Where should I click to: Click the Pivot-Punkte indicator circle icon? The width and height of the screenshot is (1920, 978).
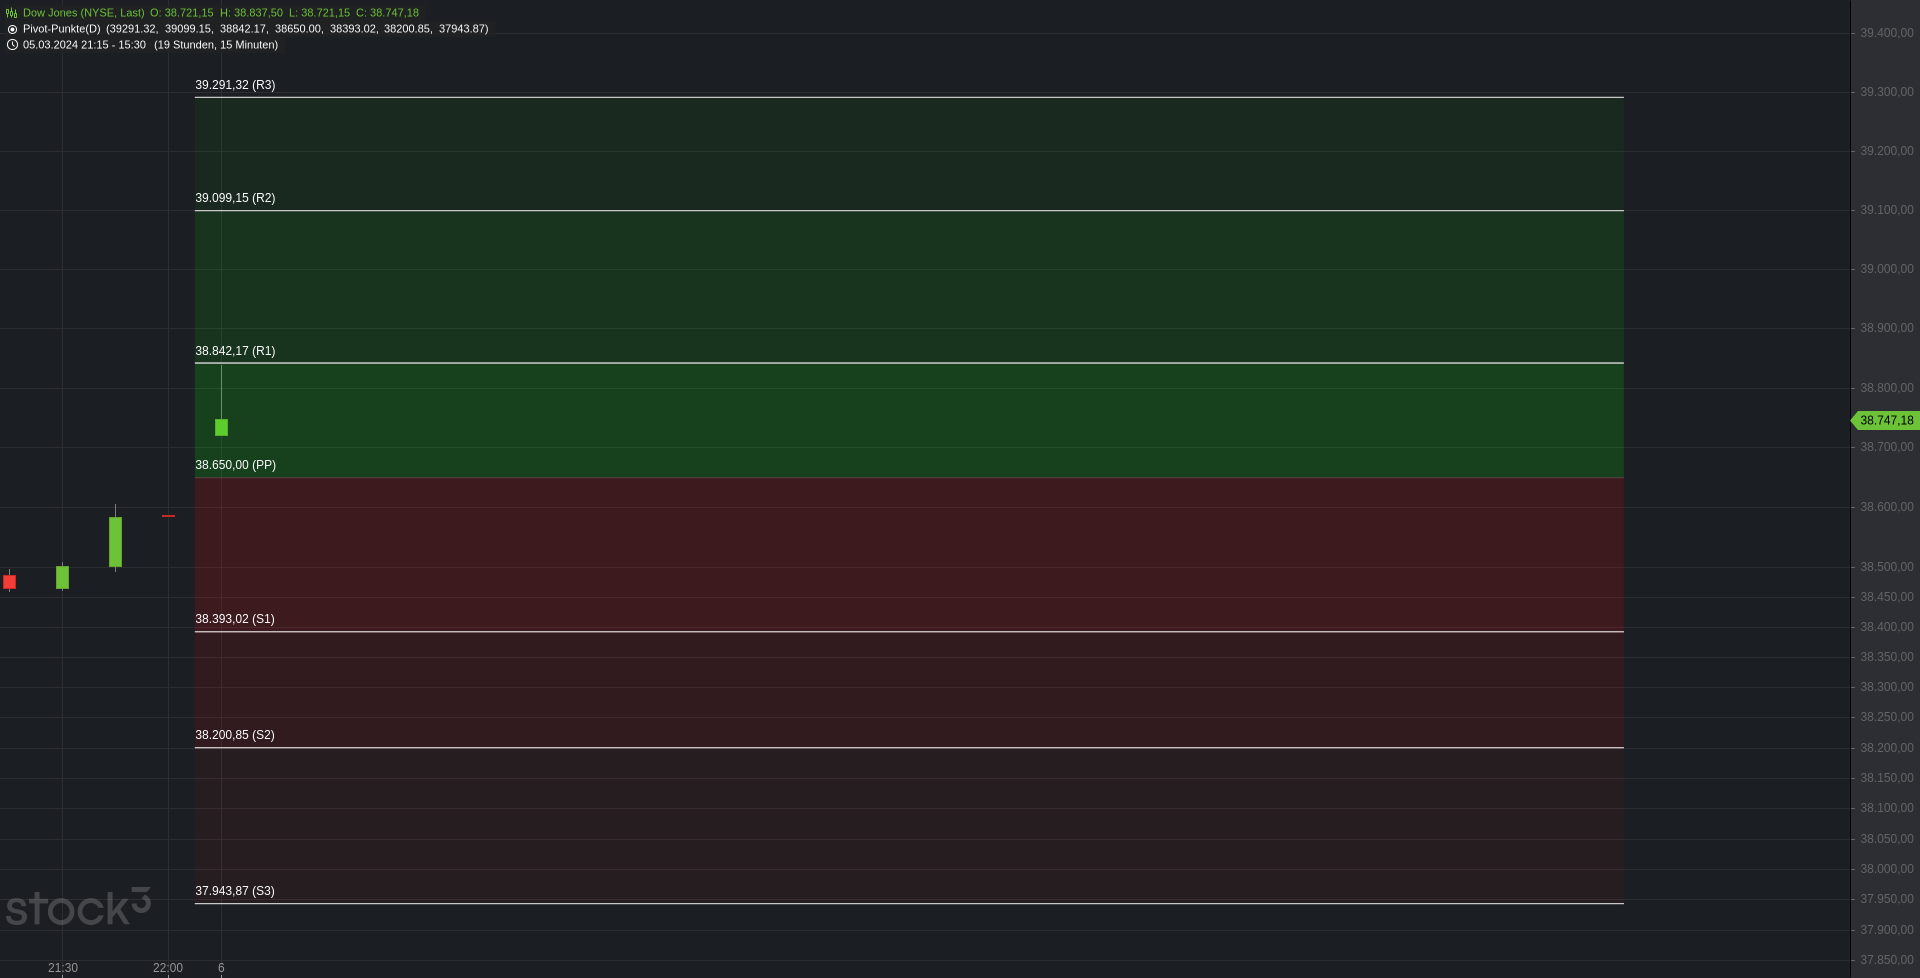12,29
